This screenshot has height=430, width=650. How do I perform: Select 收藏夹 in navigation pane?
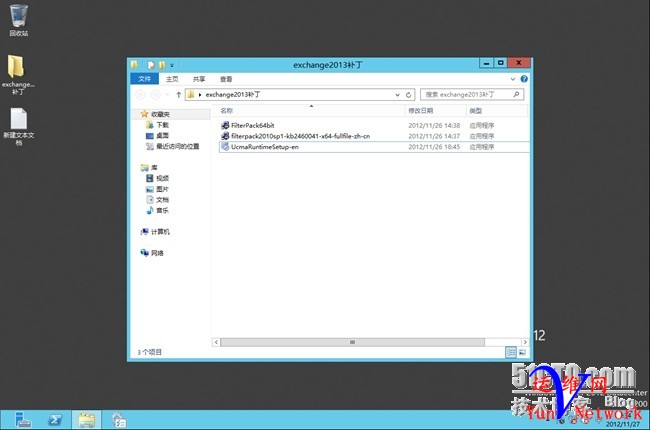click(155, 114)
